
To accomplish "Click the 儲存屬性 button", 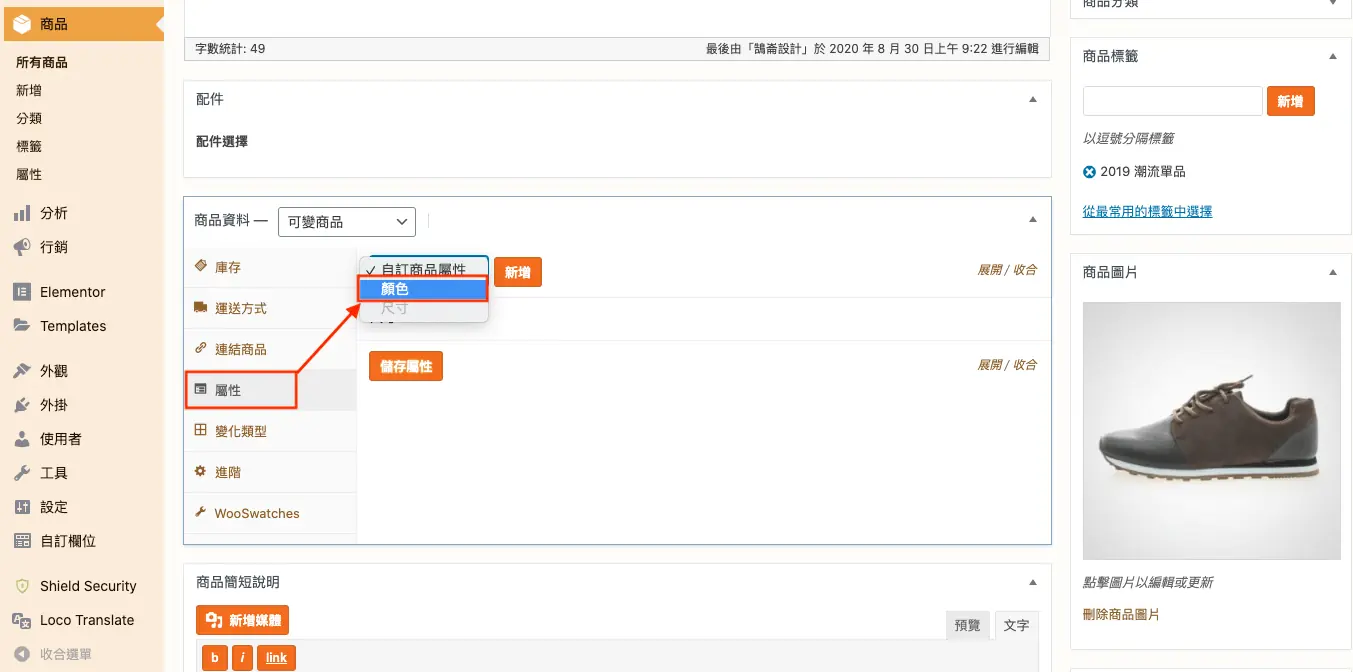I will click(406, 366).
